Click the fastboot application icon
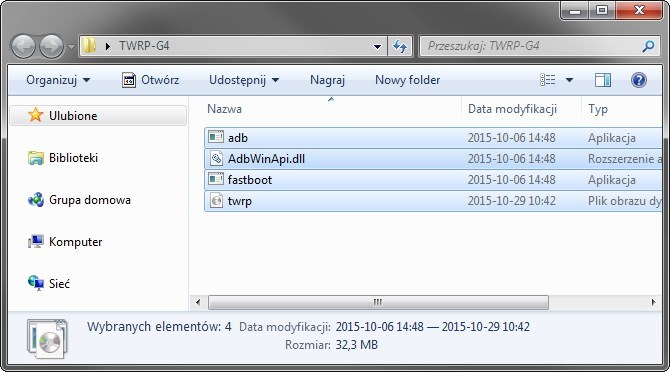The width and height of the screenshot is (670, 372). [x=216, y=179]
